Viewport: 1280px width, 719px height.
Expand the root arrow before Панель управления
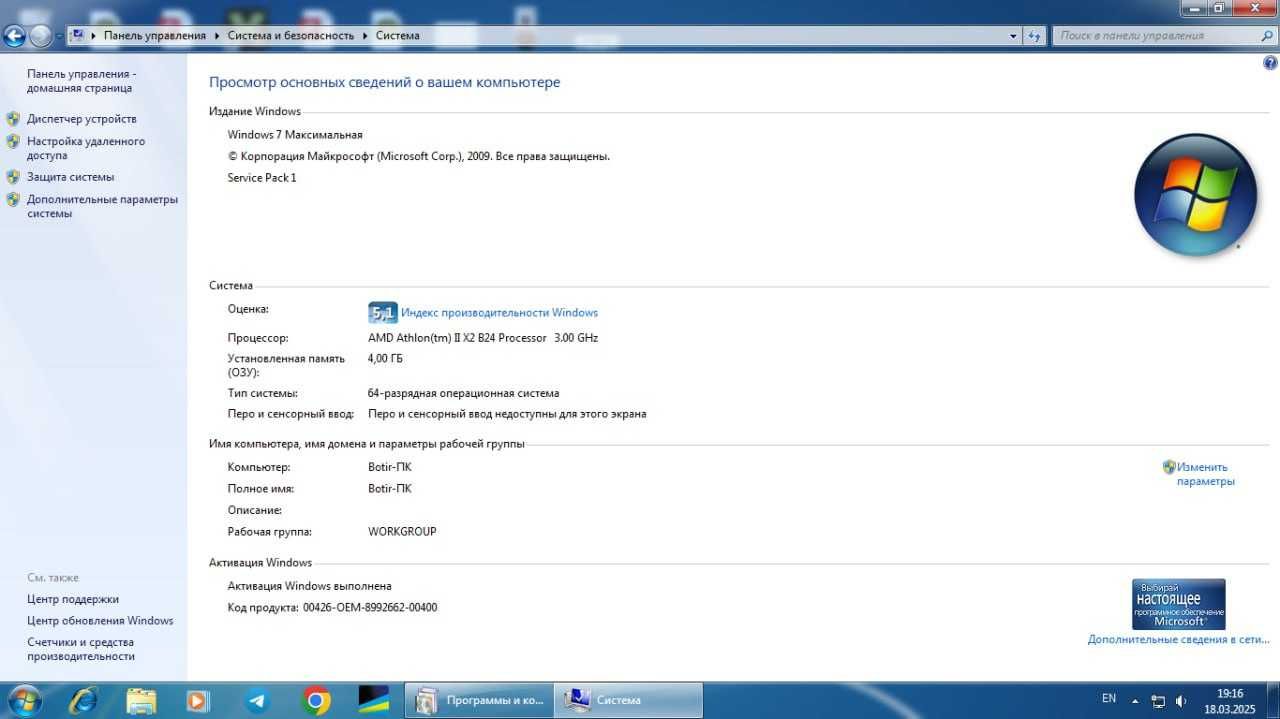(x=94, y=35)
